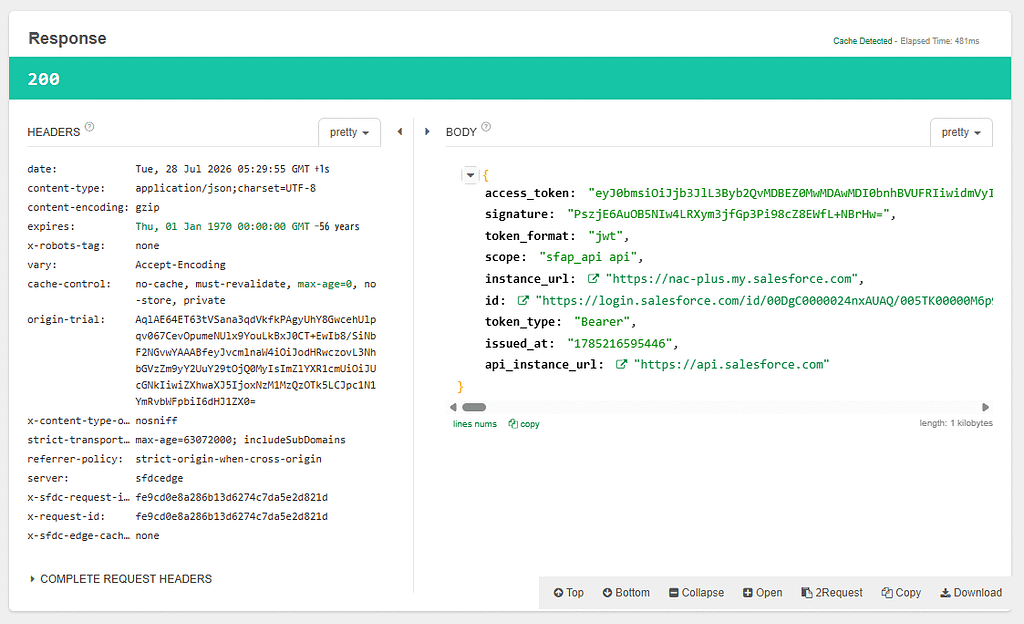The image size is (1024, 624).
Task: Download the response body
Action: (971, 593)
